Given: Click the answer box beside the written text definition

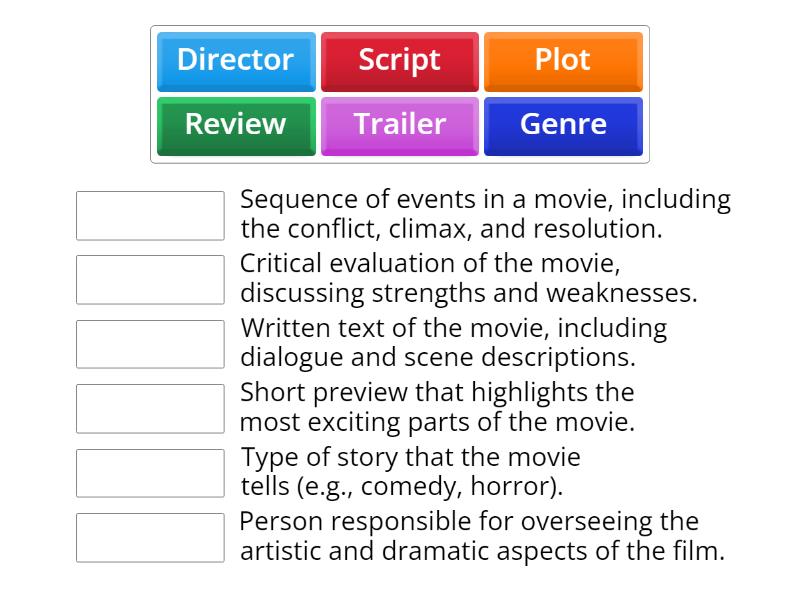Looking at the screenshot, I should click(x=149, y=343).
